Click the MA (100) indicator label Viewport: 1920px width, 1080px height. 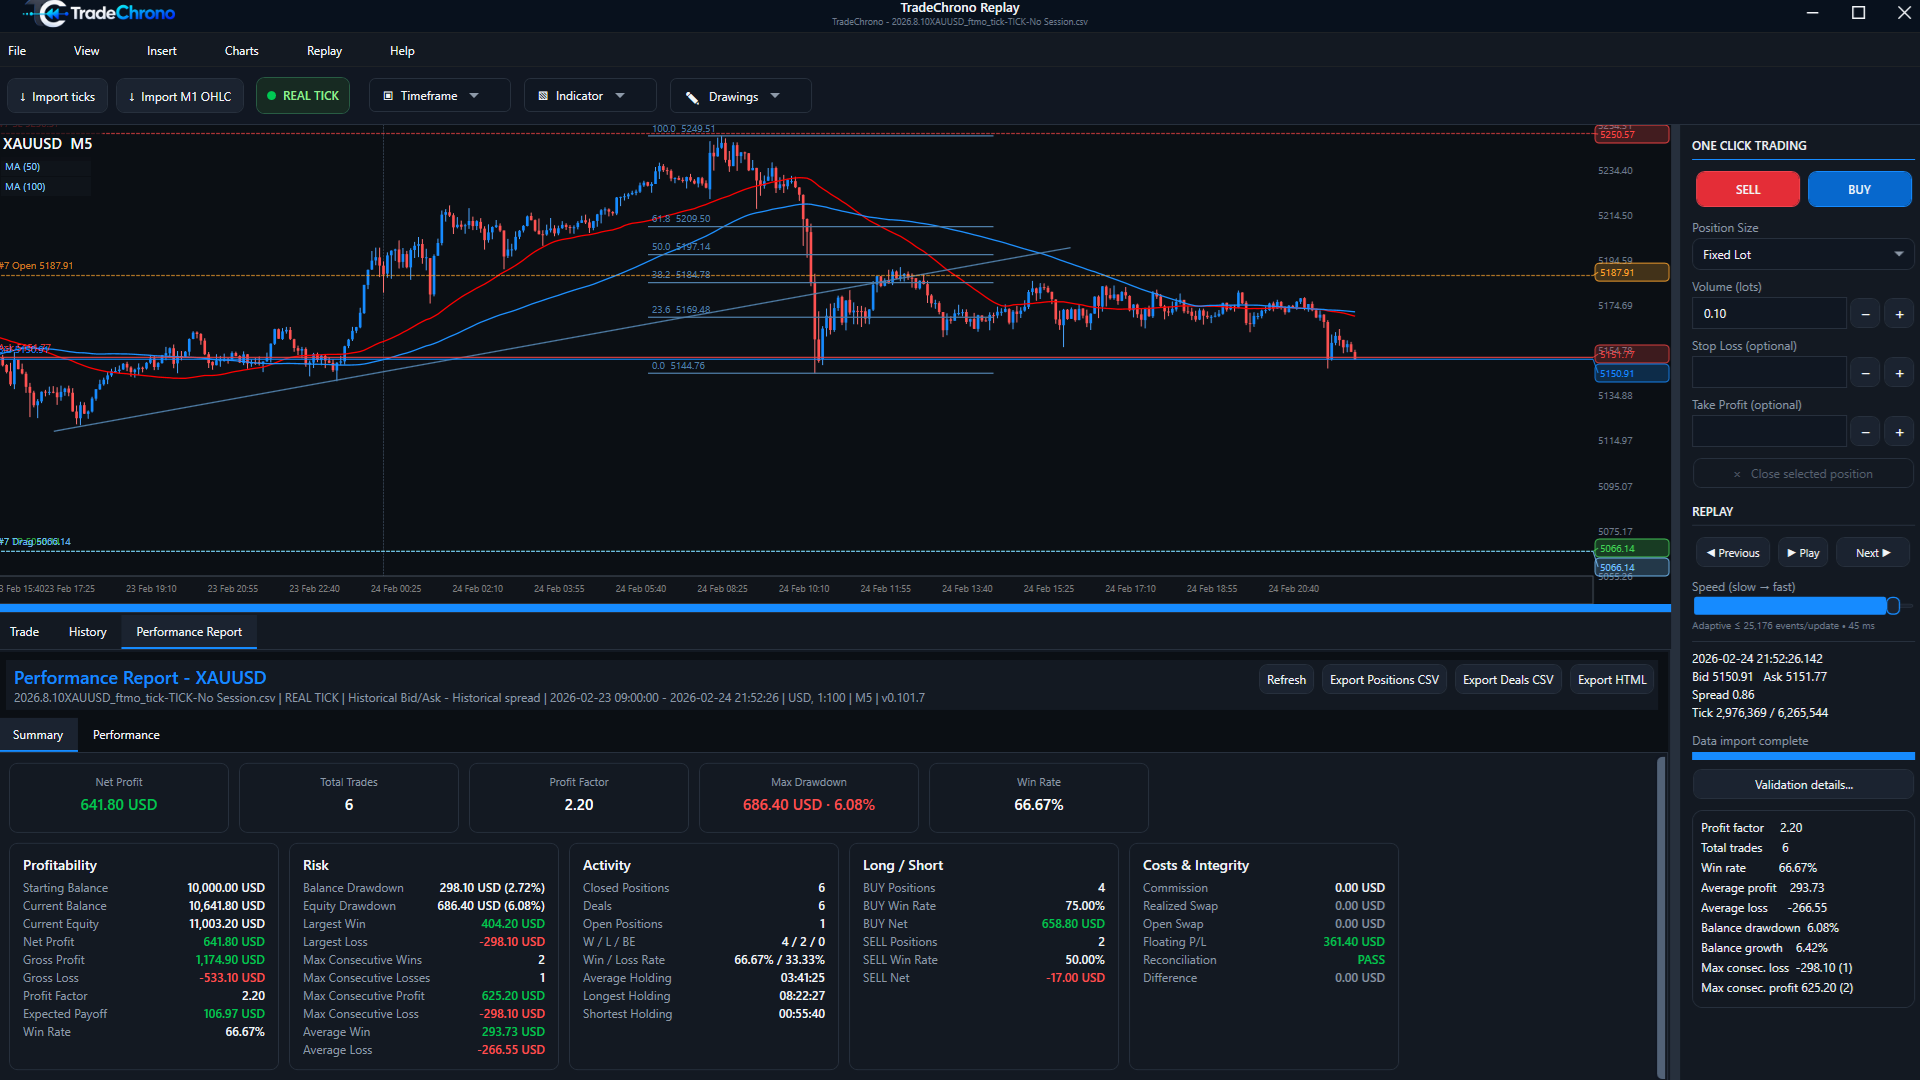point(25,187)
